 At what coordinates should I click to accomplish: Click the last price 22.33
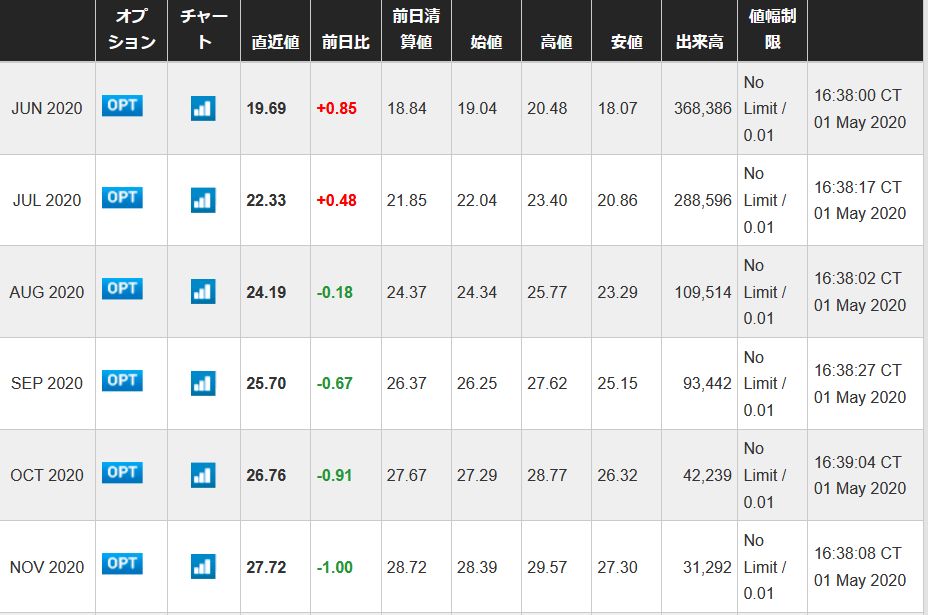coord(266,200)
